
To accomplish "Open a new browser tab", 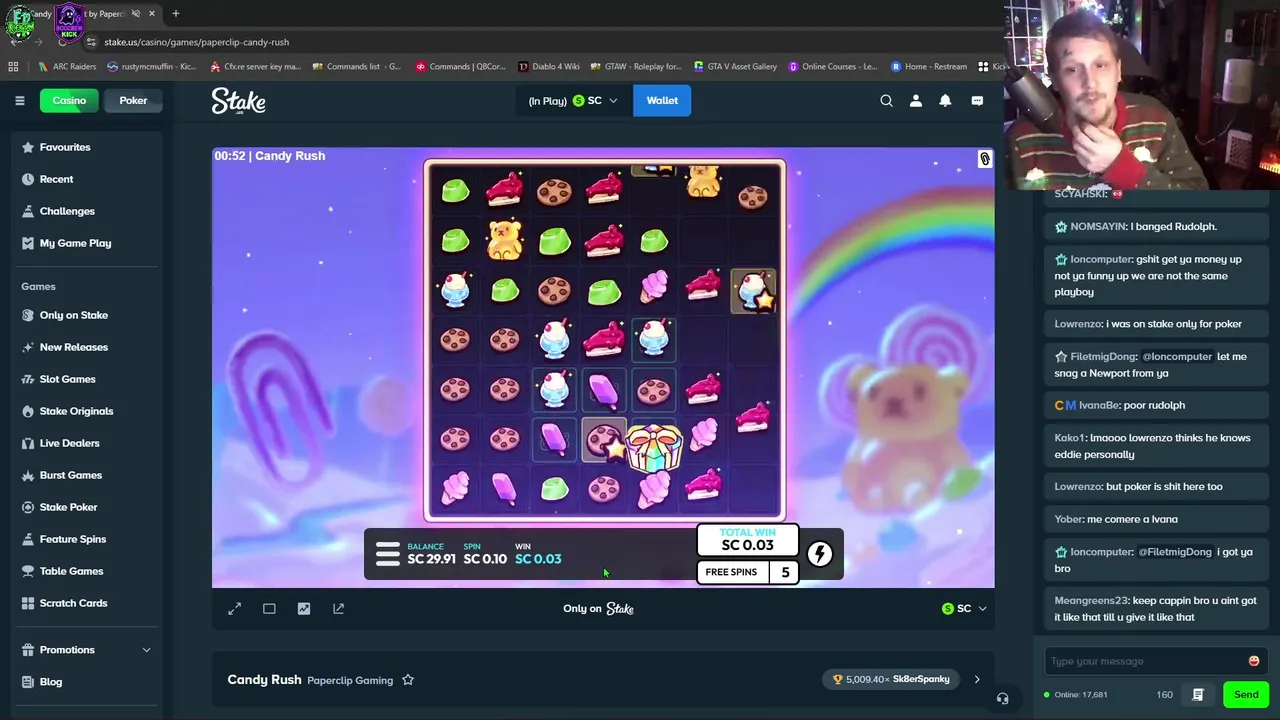I will pos(175,14).
